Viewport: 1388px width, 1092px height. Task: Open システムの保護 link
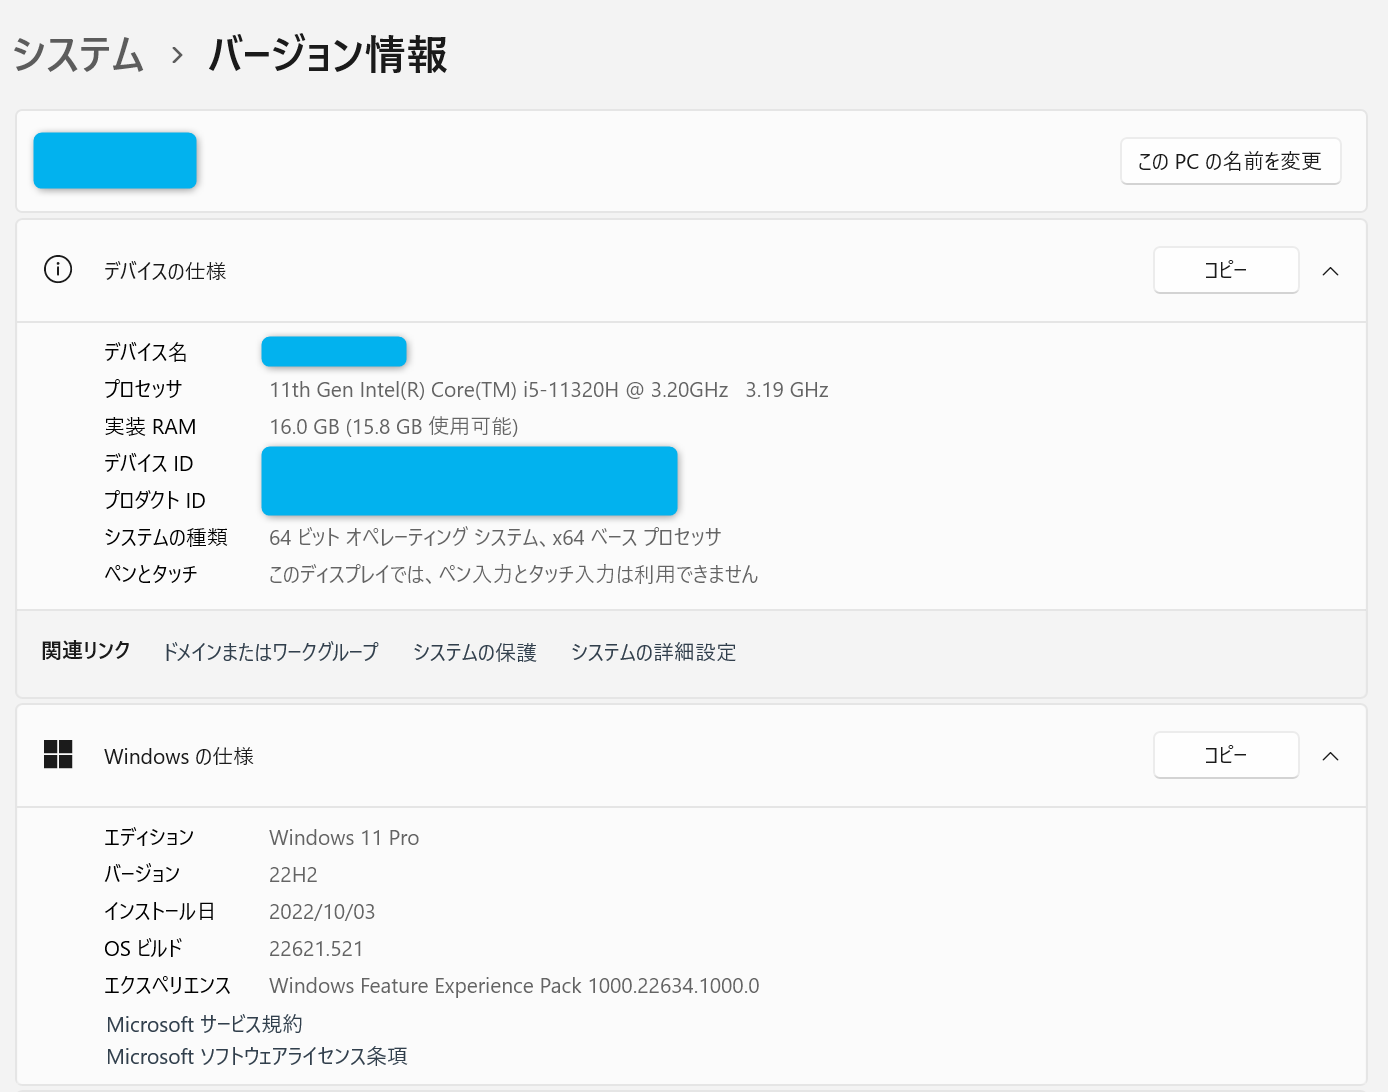(x=475, y=652)
